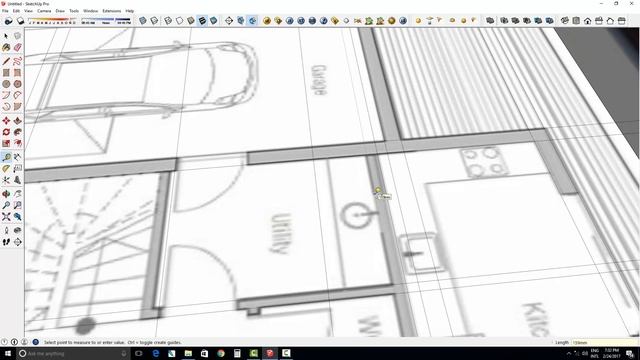Toggle X-Ray face style
The height and width of the screenshot is (360, 640).
click(143, 20)
